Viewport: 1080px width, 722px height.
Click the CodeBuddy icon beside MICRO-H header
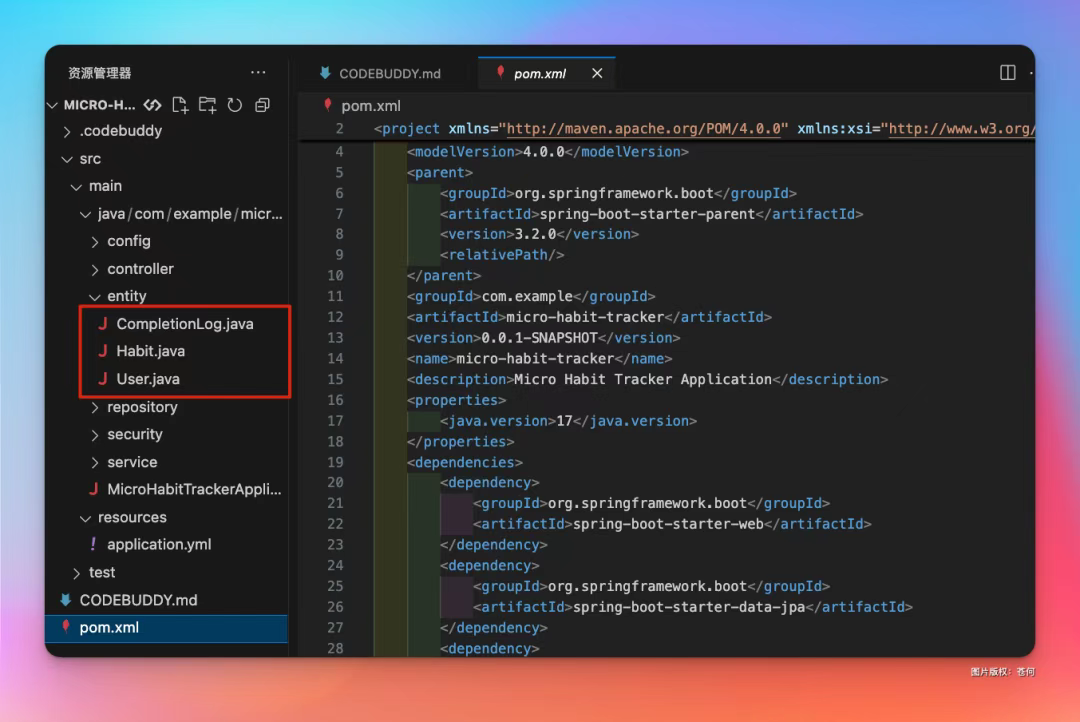(x=152, y=105)
